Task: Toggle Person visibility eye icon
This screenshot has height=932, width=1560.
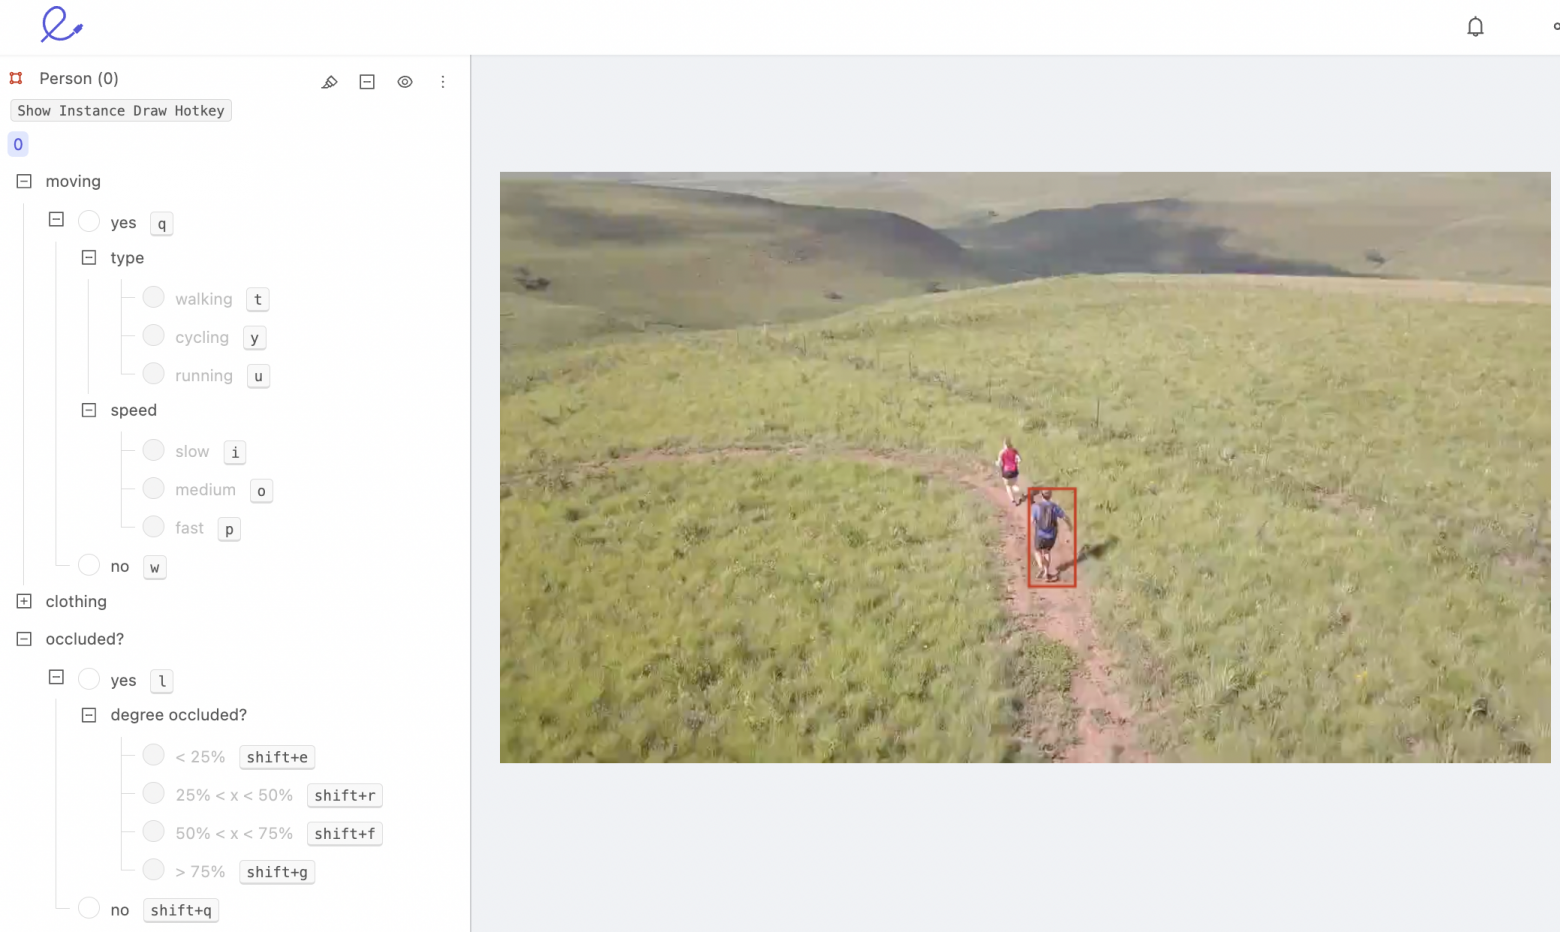Action: (405, 82)
